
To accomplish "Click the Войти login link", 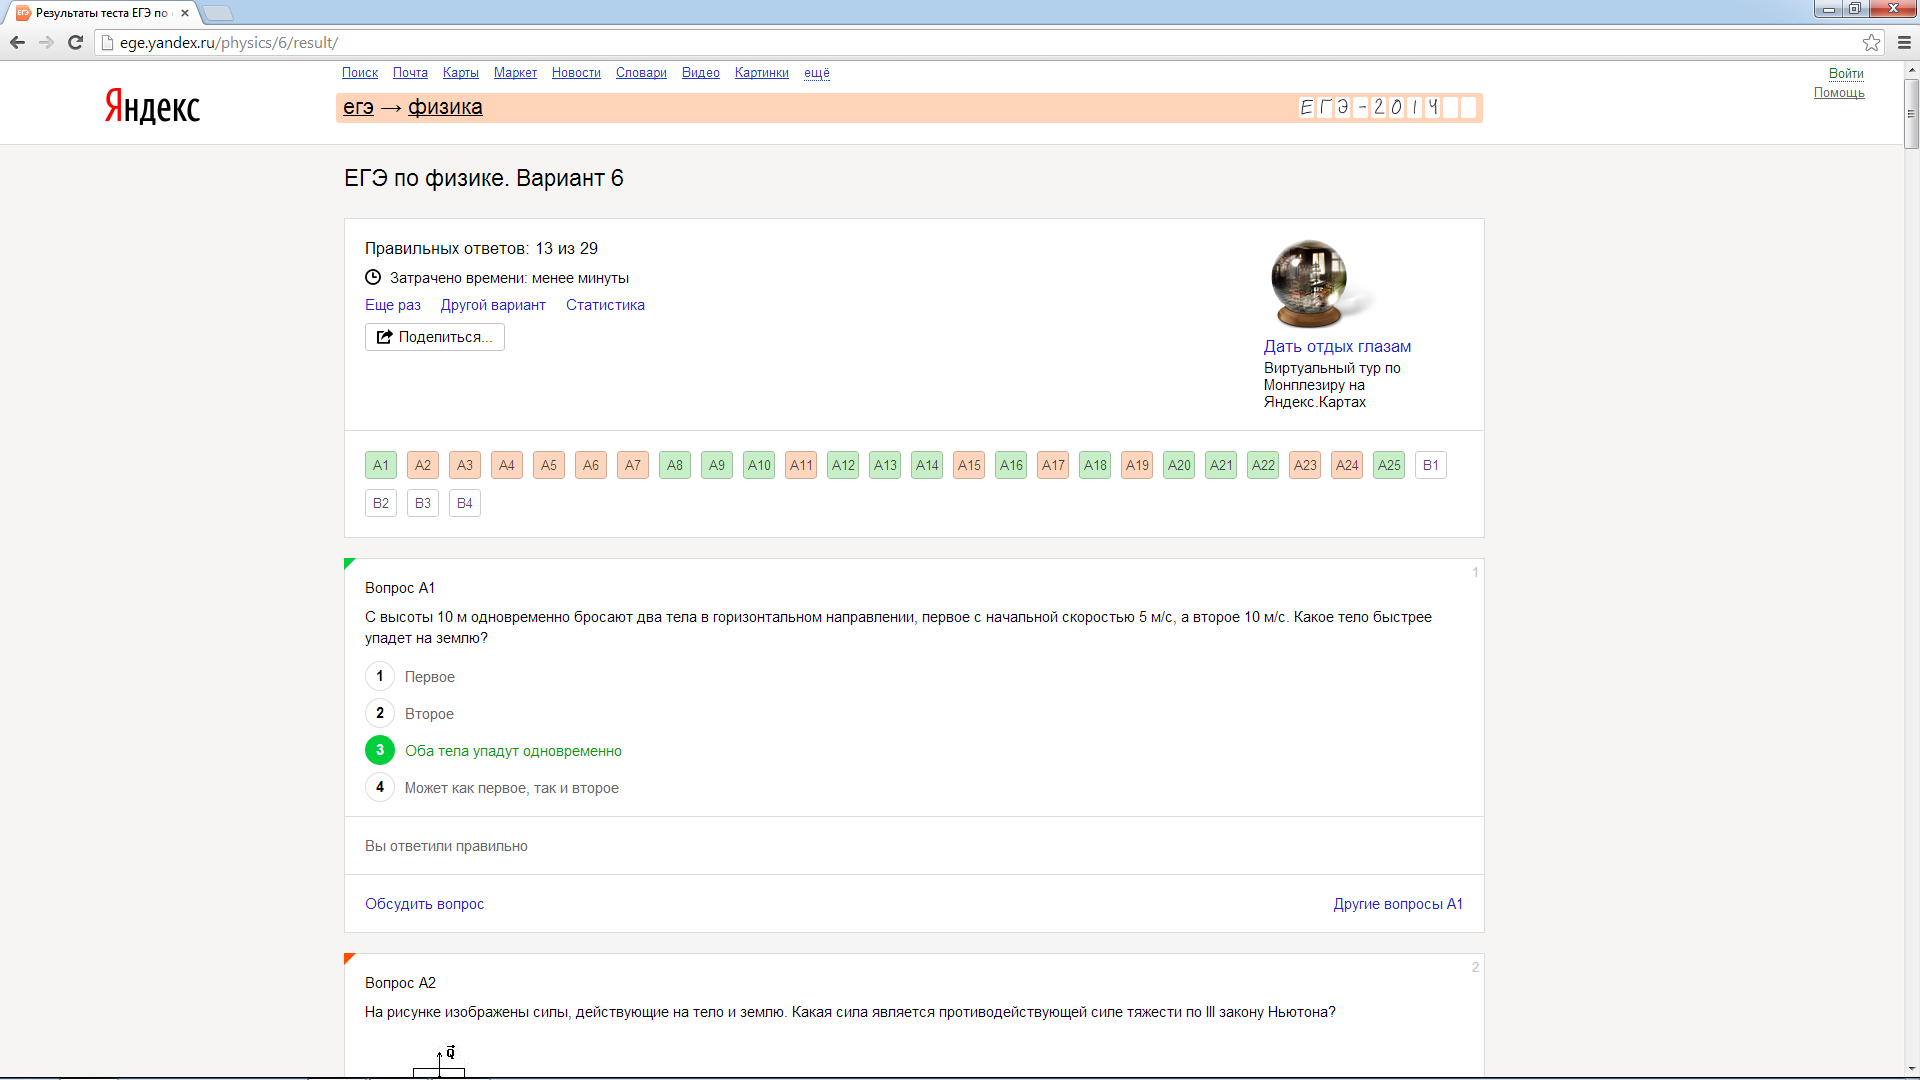I will click(x=1846, y=73).
